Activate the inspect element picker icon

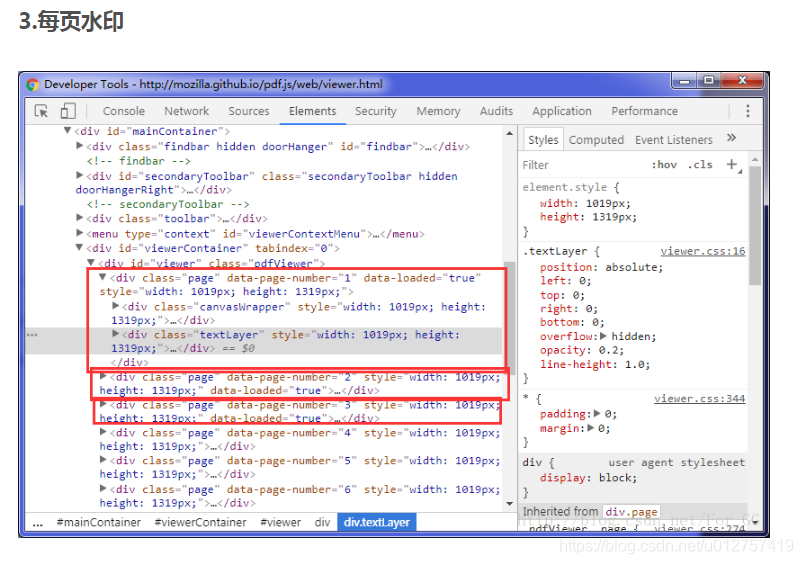41,111
